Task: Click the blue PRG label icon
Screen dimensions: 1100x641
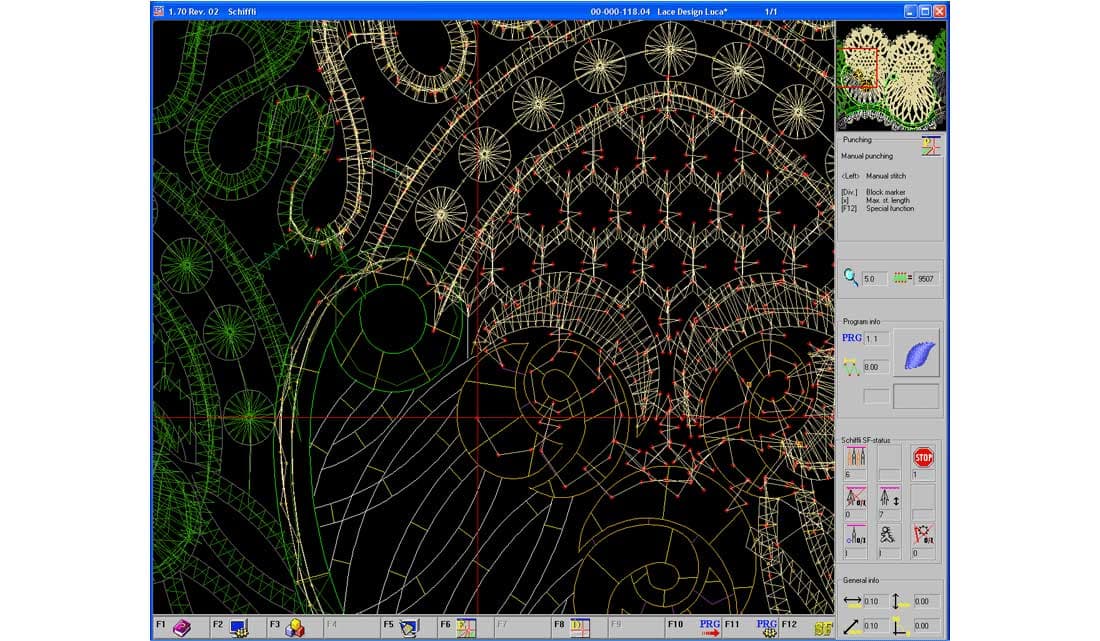Action: [852, 338]
